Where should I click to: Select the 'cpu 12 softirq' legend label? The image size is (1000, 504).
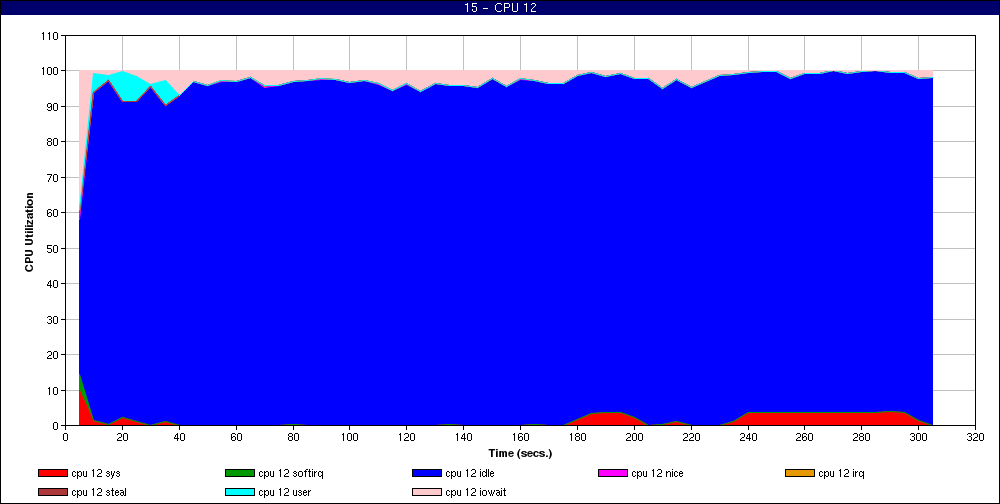click(291, 474)
